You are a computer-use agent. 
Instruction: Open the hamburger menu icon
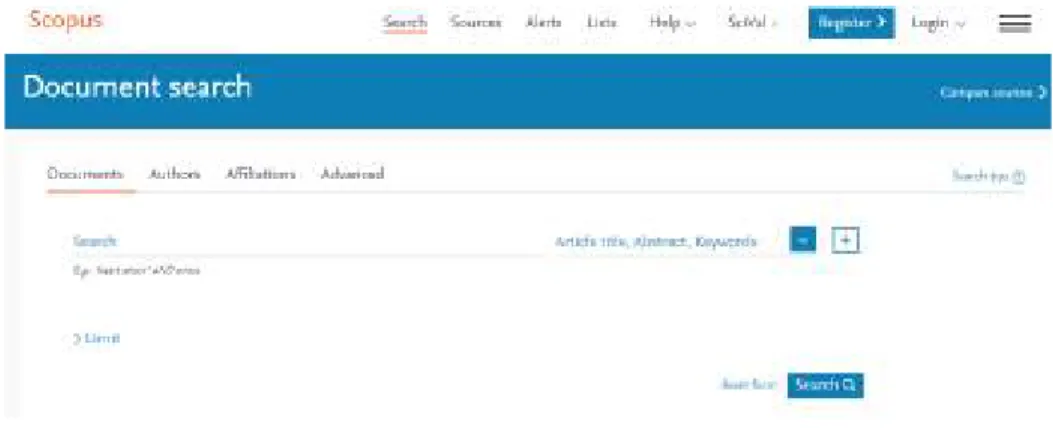pyautogui.click(x=1015, y=23)
